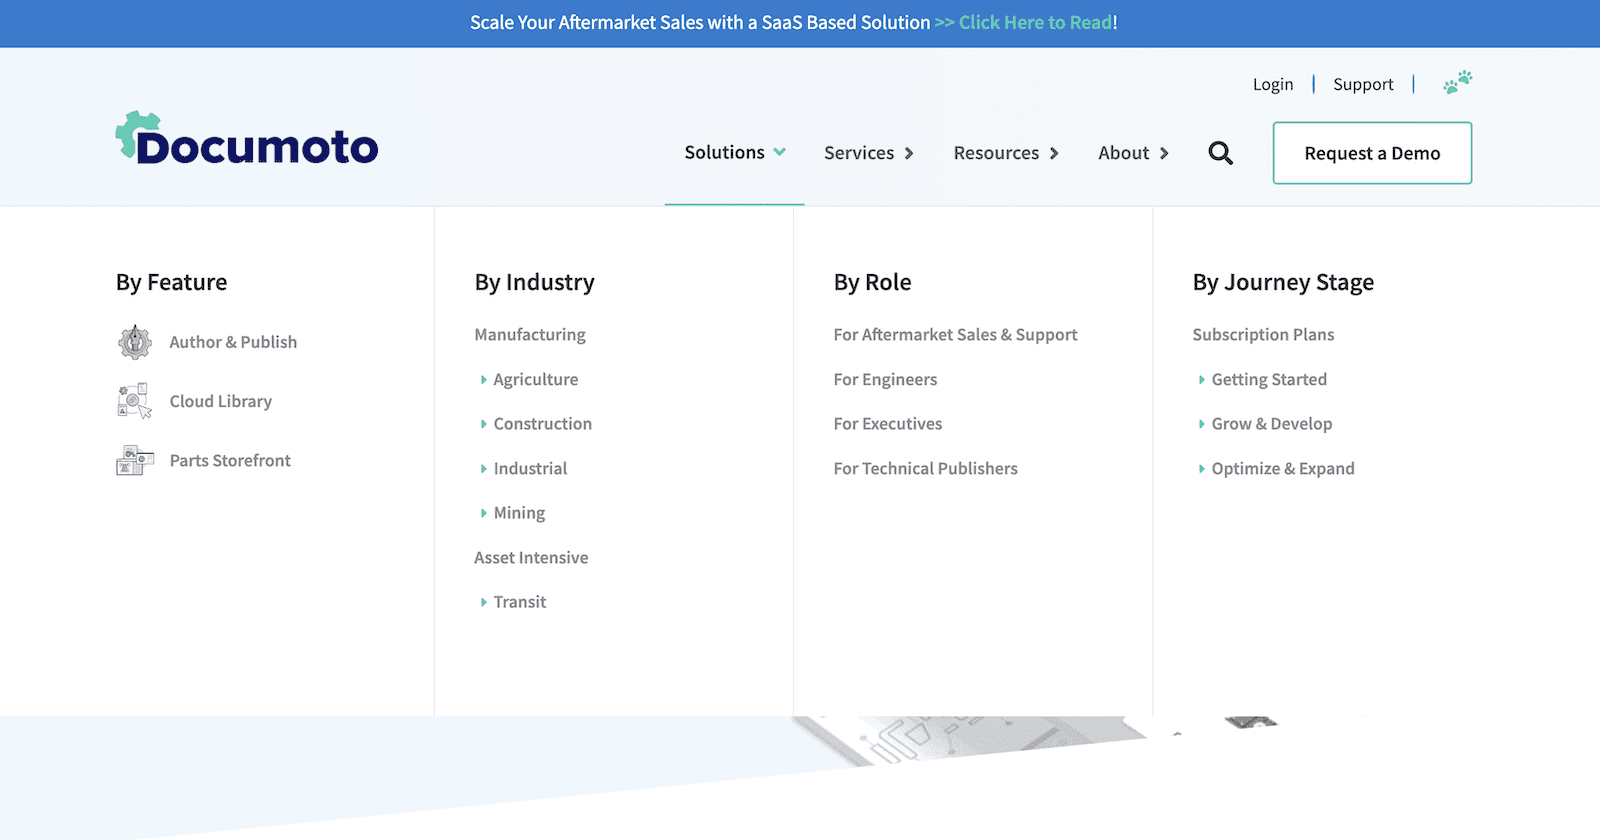Select the Construction industry link
Image resolution: width=1600 pixels, height=840 pixels.
coord(543,424)
